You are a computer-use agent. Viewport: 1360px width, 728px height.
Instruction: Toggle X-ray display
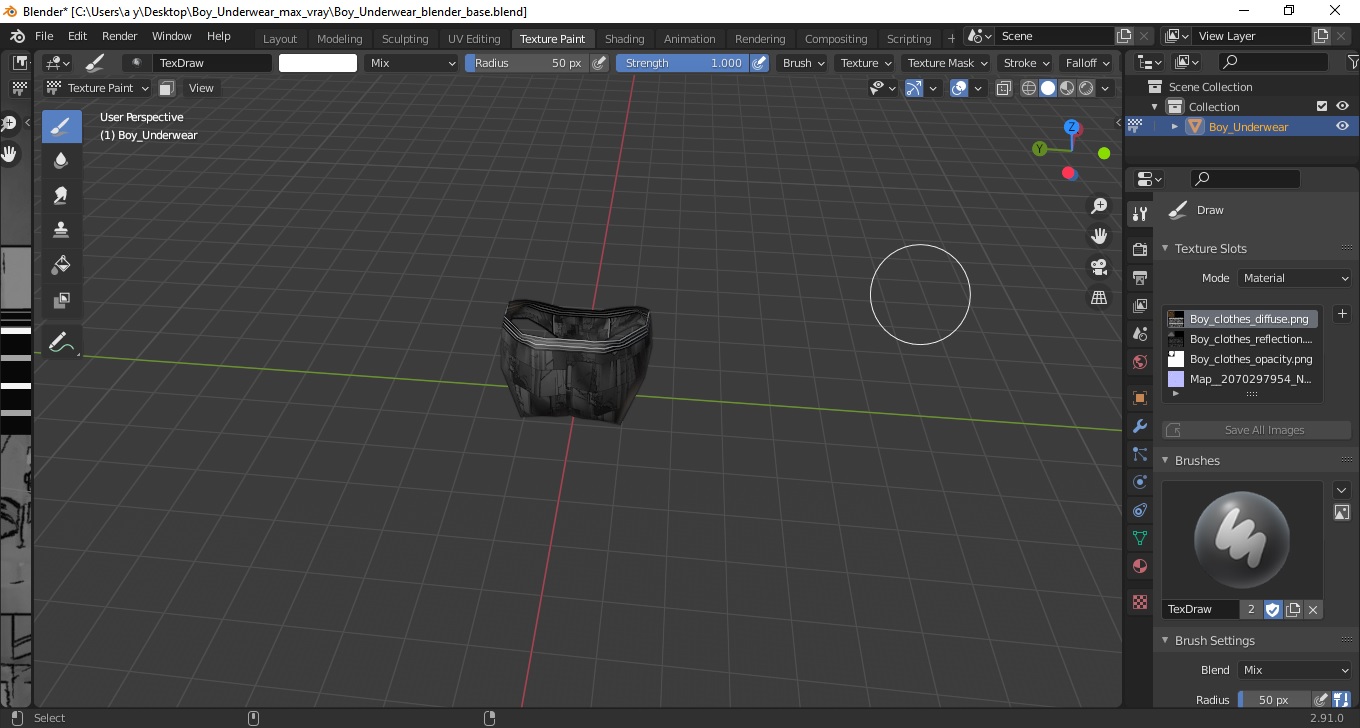tap(1004, 88)
